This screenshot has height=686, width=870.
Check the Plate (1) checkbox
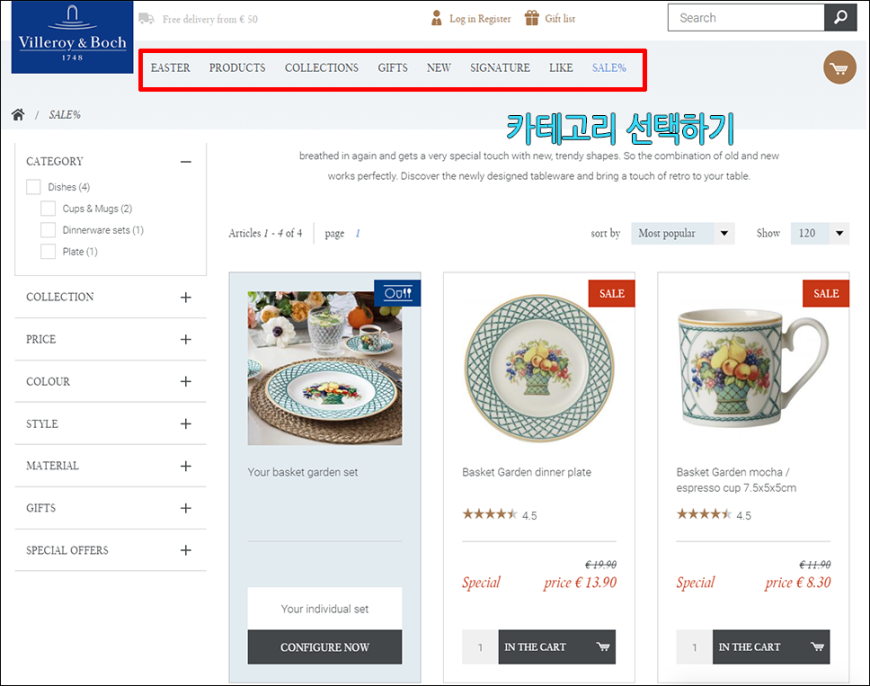click(x=48, y=251)
